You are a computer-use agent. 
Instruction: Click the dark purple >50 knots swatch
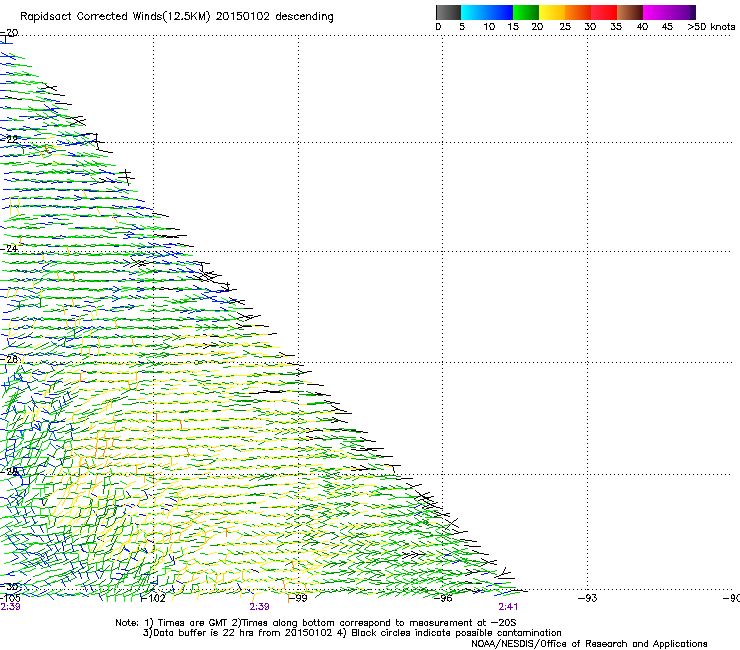pos(692,12)
